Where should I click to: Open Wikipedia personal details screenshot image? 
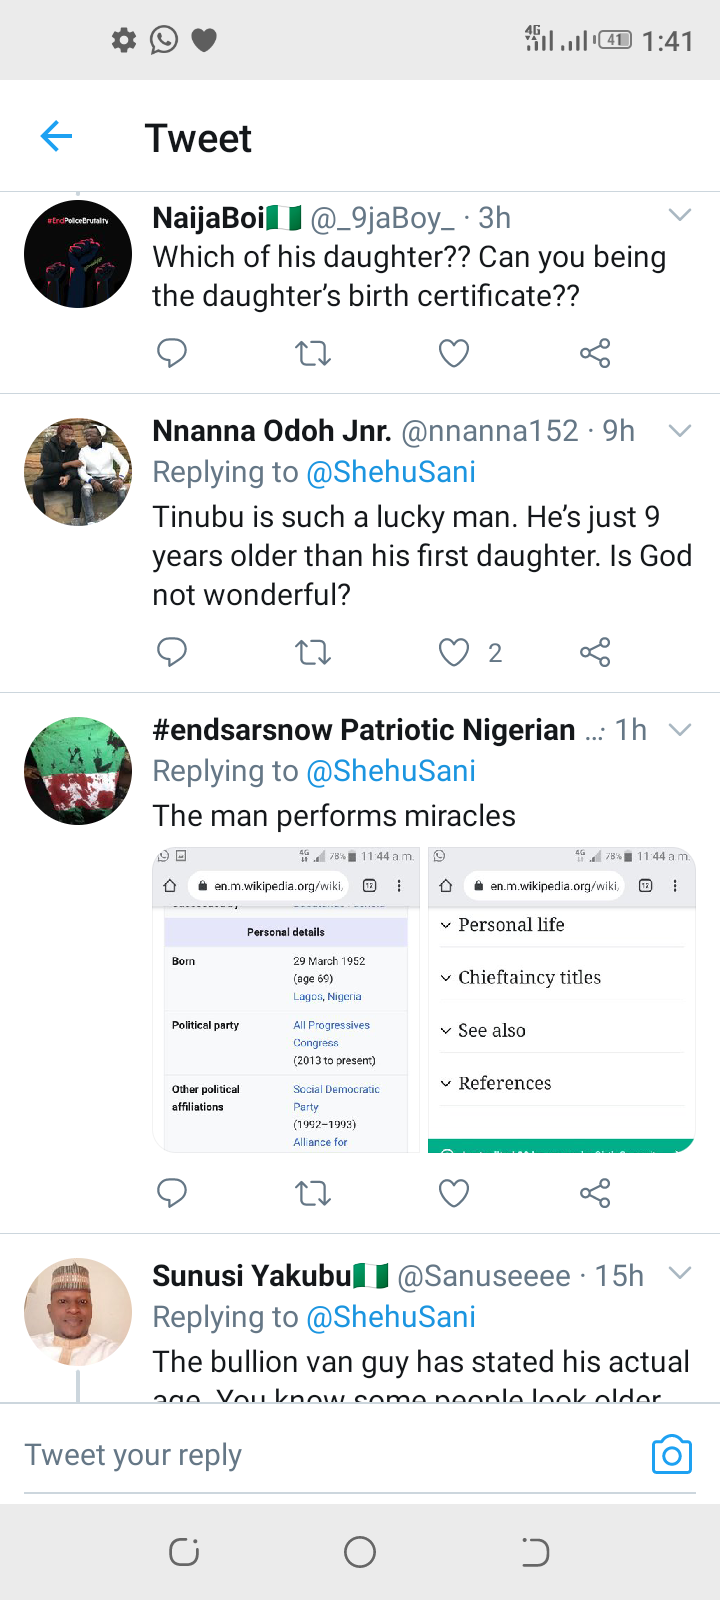coord(286,1000)
